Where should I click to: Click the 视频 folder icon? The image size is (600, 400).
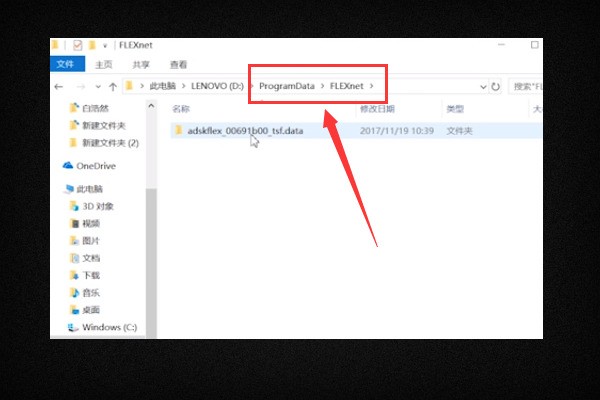[74, 224]
